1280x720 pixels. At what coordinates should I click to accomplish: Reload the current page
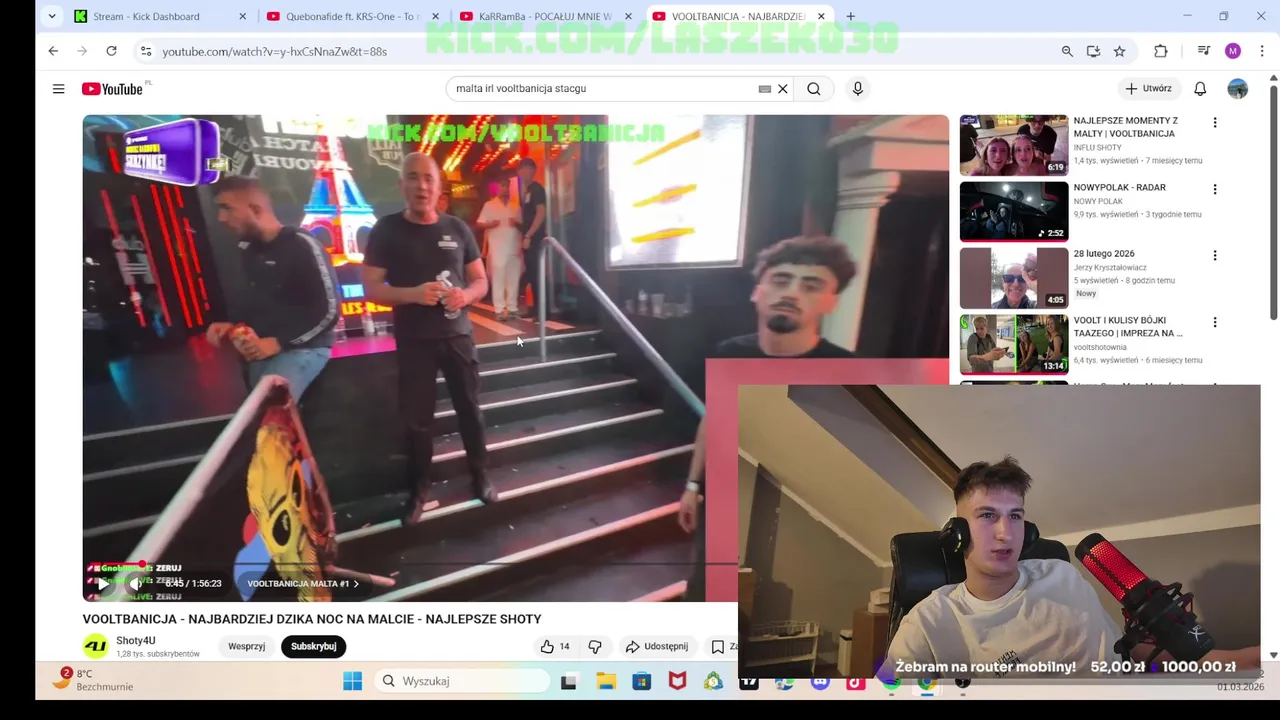tap(111, 51)
